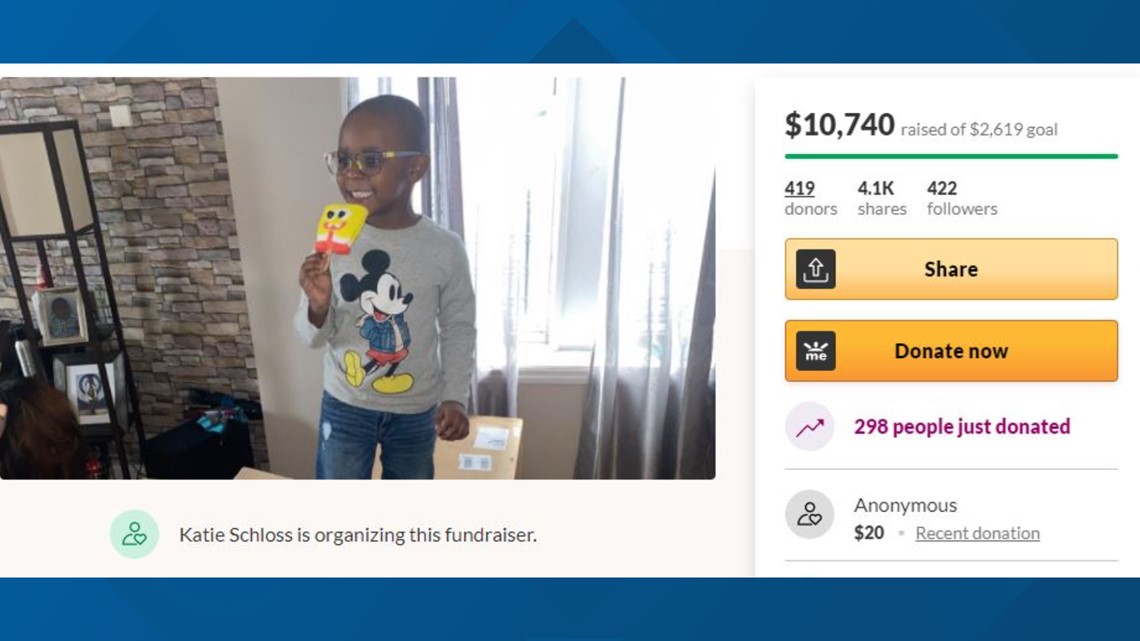Click the Anonymous donor name
Viewport: 1140px width, 641px height.
click(x=905, y=505)
